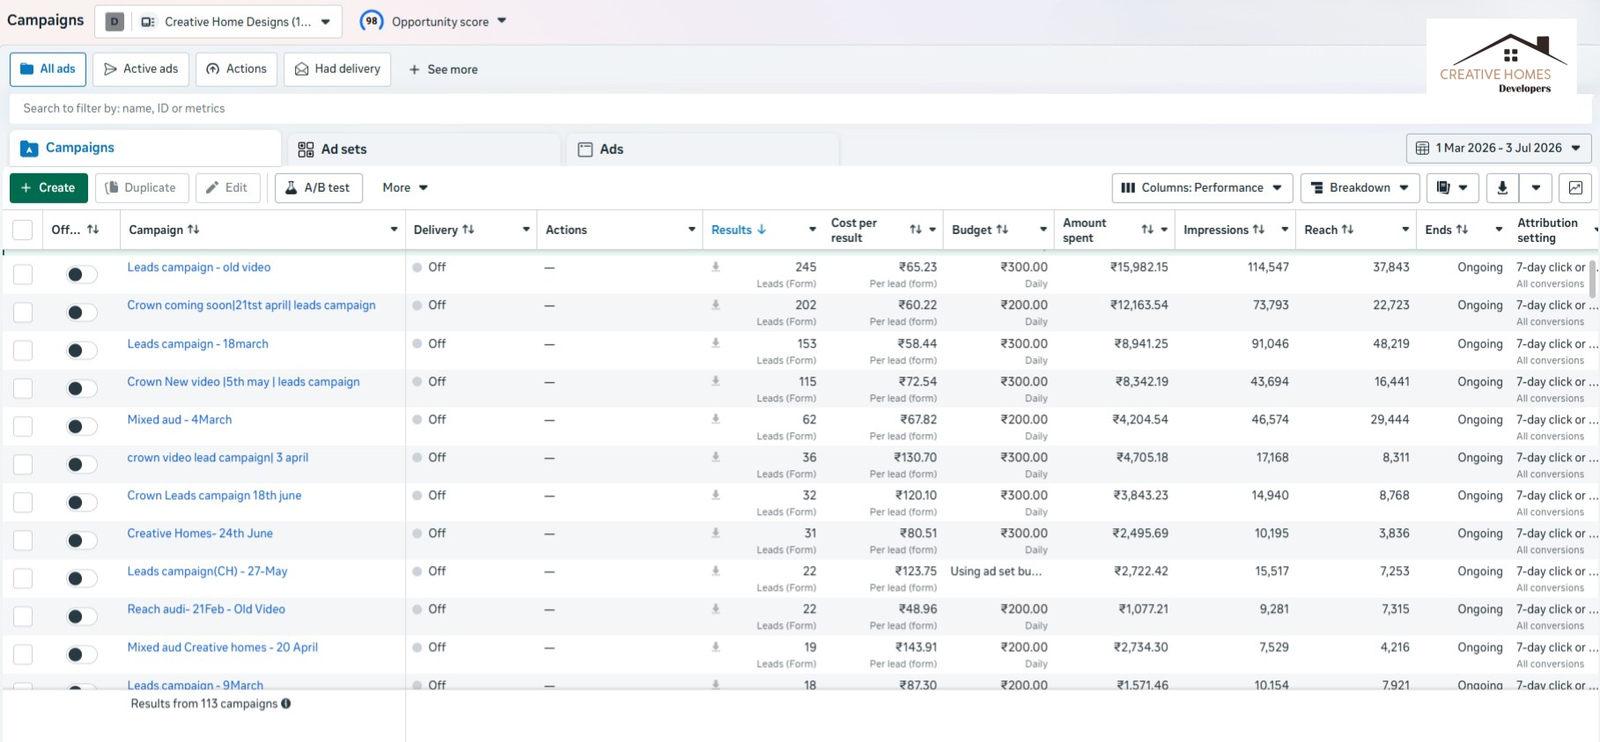The height and width of the screenshot is (742, 1600).
Task: Sort by the Results column header
Action: tap(739, 230)
